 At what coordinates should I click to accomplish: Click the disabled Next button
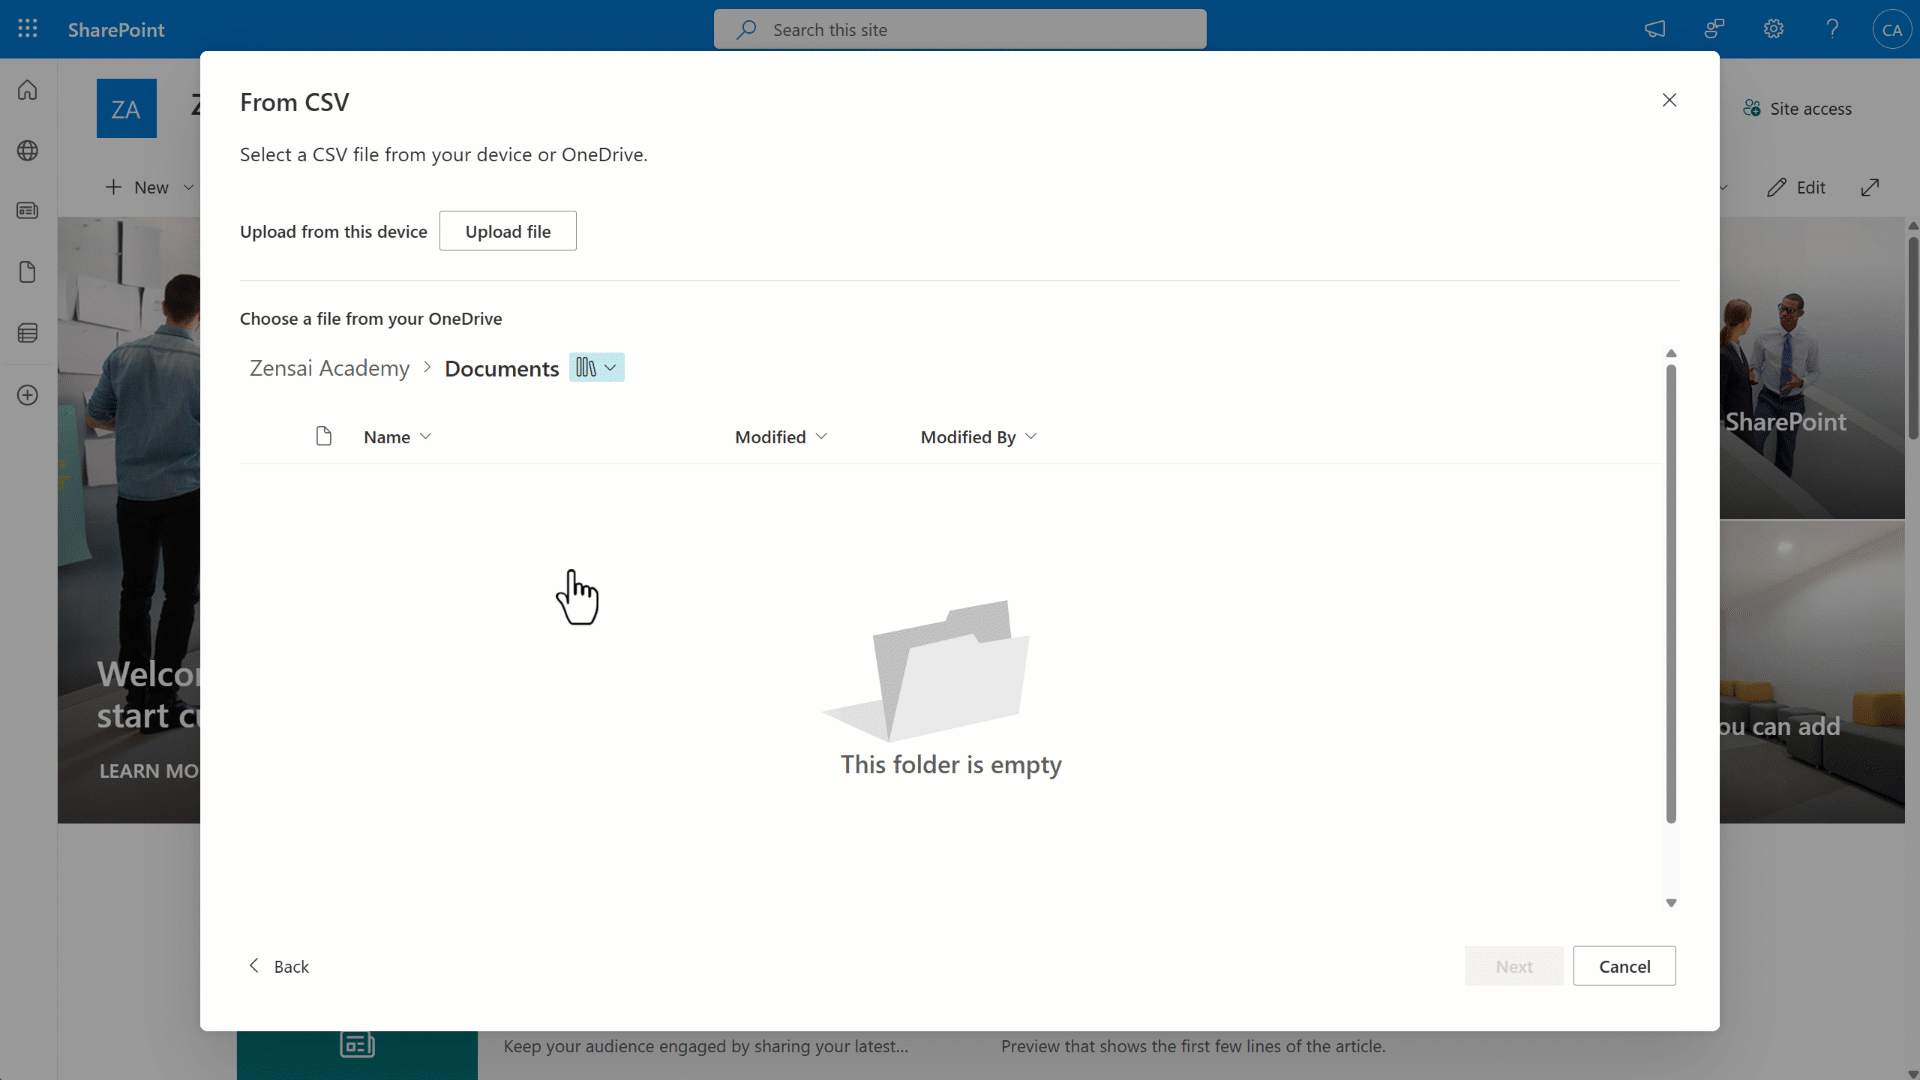1514,966
